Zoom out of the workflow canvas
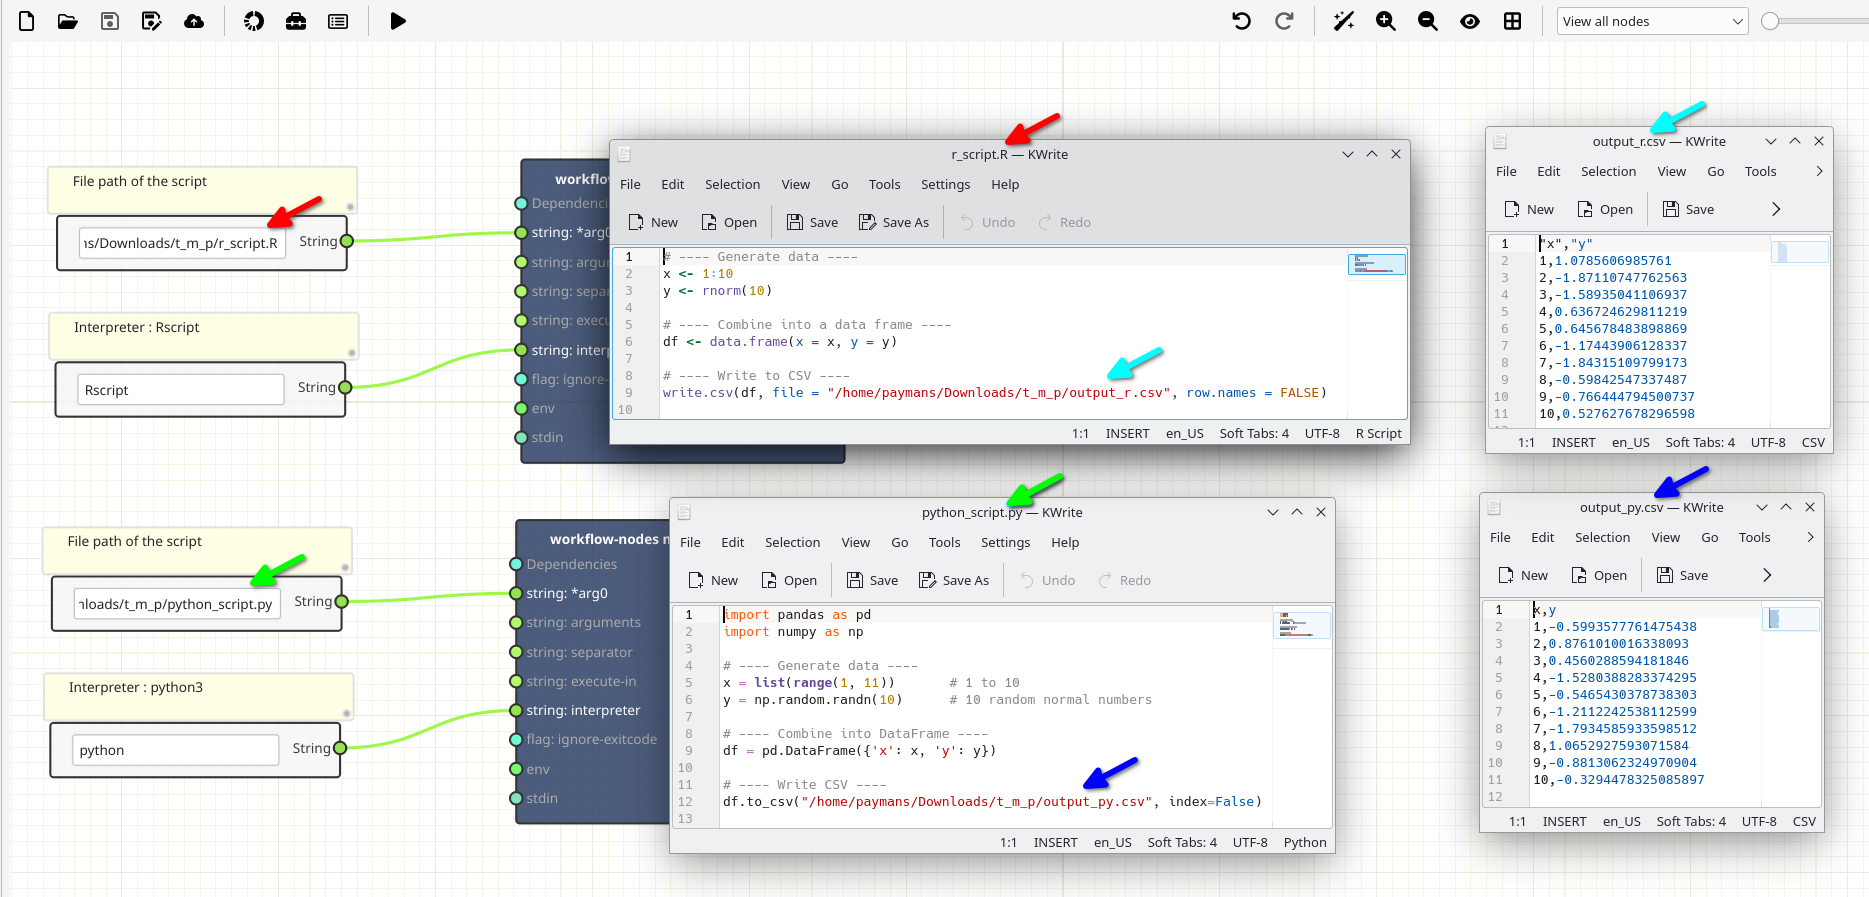Screen dimensions: 1869x897 (1428, 21)
